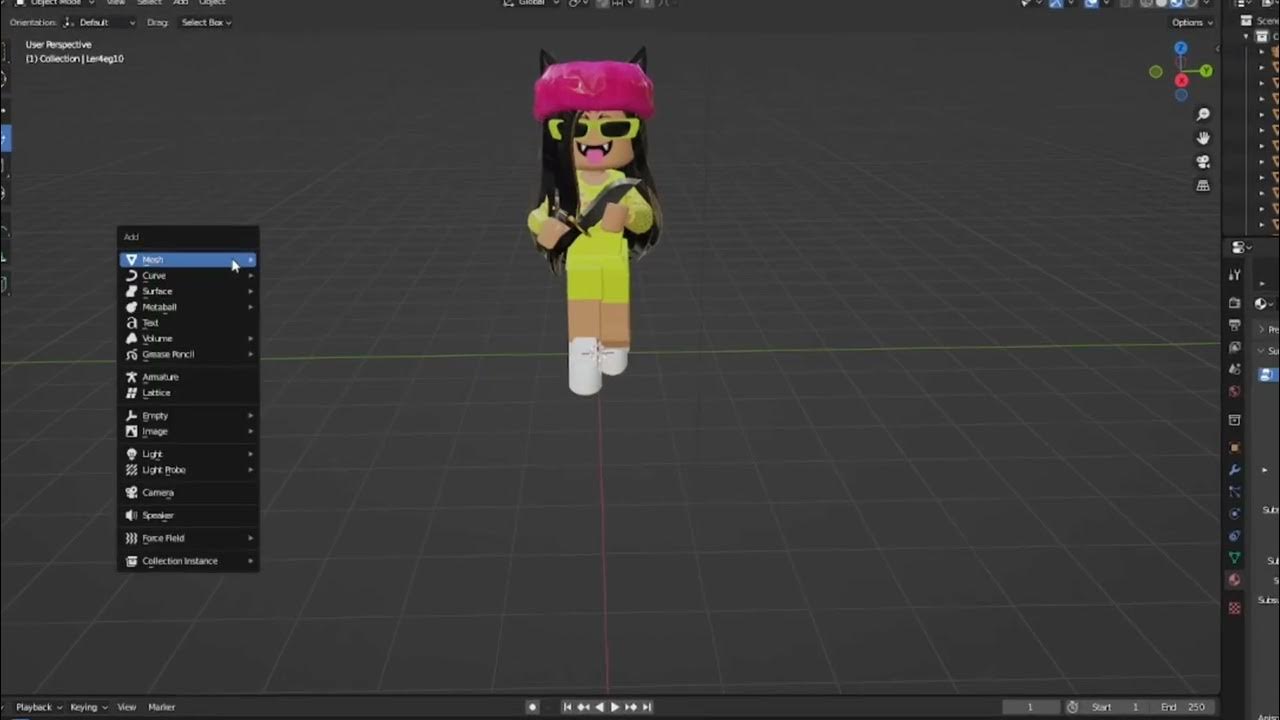The width and height of the screenshot is (1280, 720).
Task: Jump to the timeline end frame
Action: coord(647,707)
